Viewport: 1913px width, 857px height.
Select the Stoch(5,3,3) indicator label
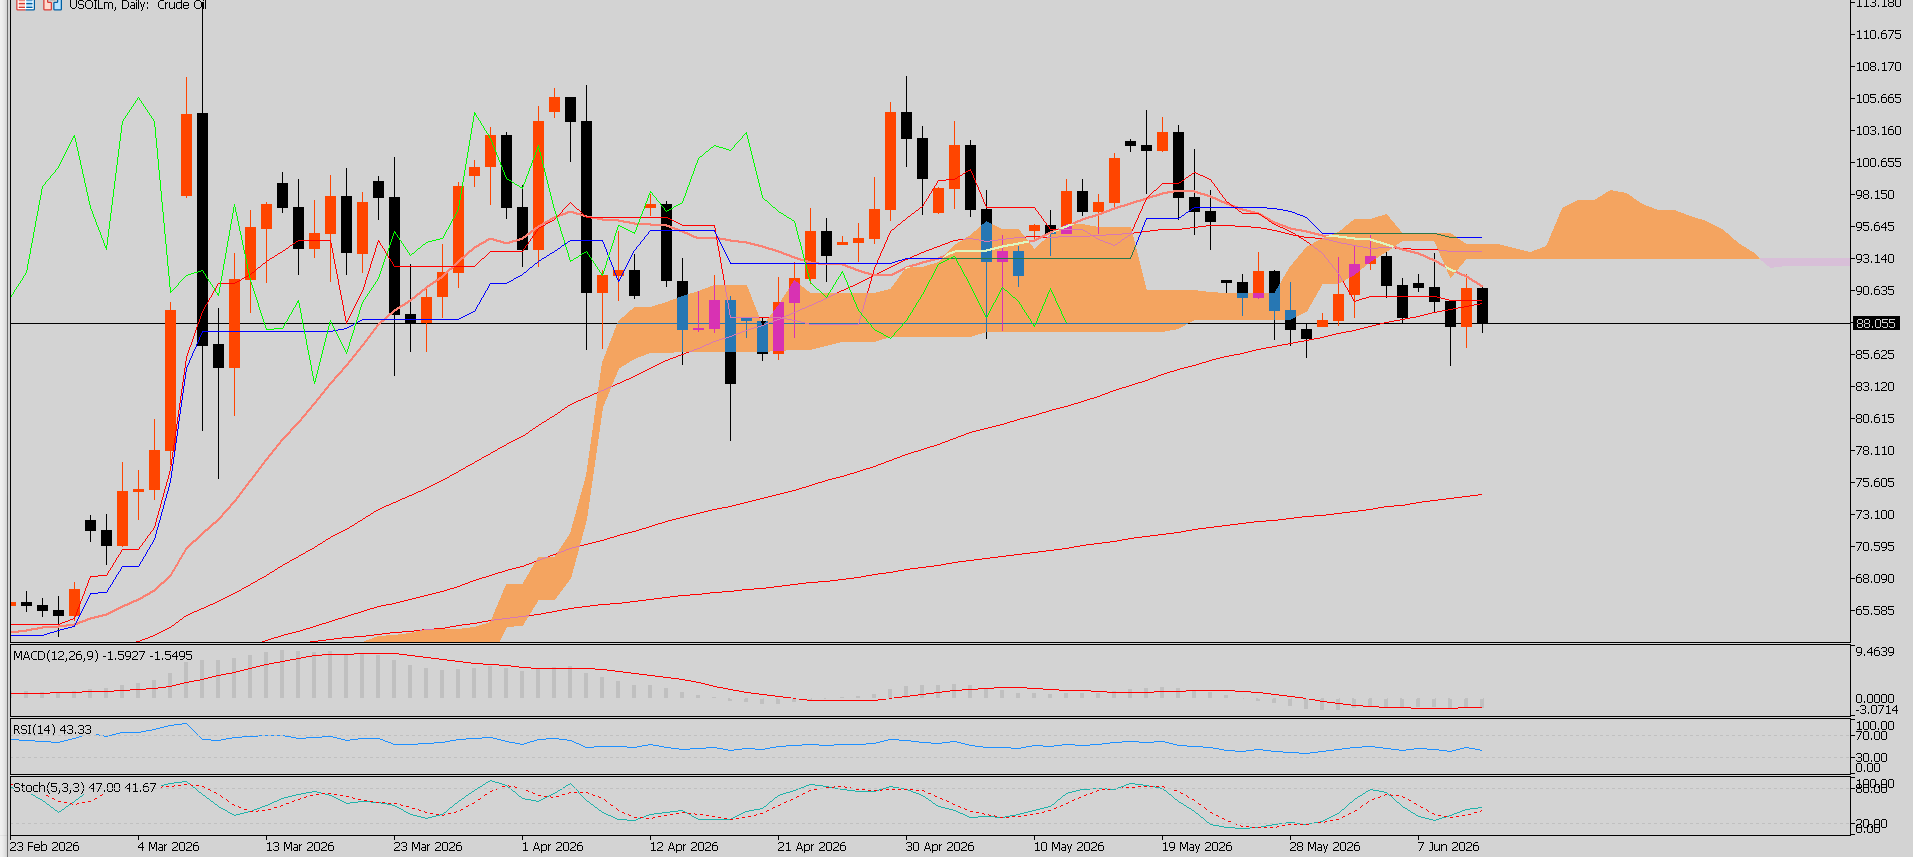point(85,787)
